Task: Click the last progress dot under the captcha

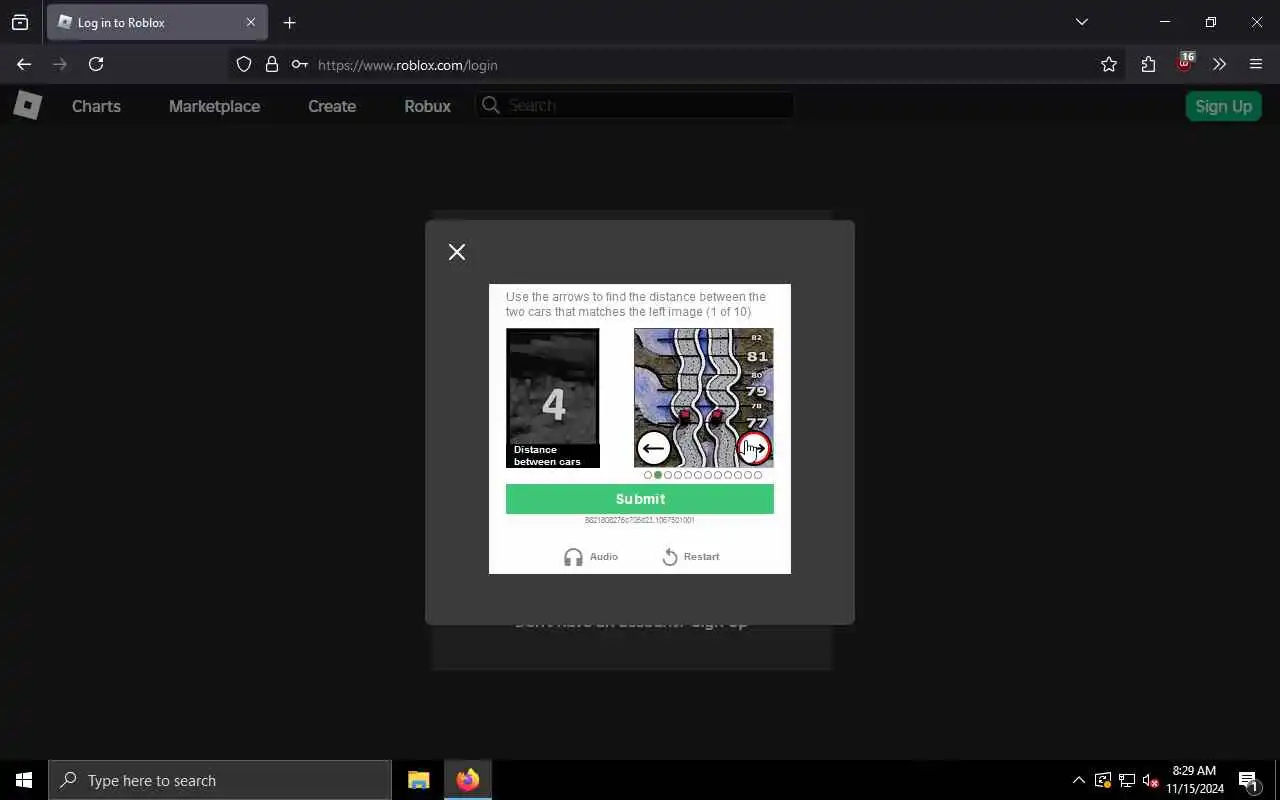Action: click(758, 475)
